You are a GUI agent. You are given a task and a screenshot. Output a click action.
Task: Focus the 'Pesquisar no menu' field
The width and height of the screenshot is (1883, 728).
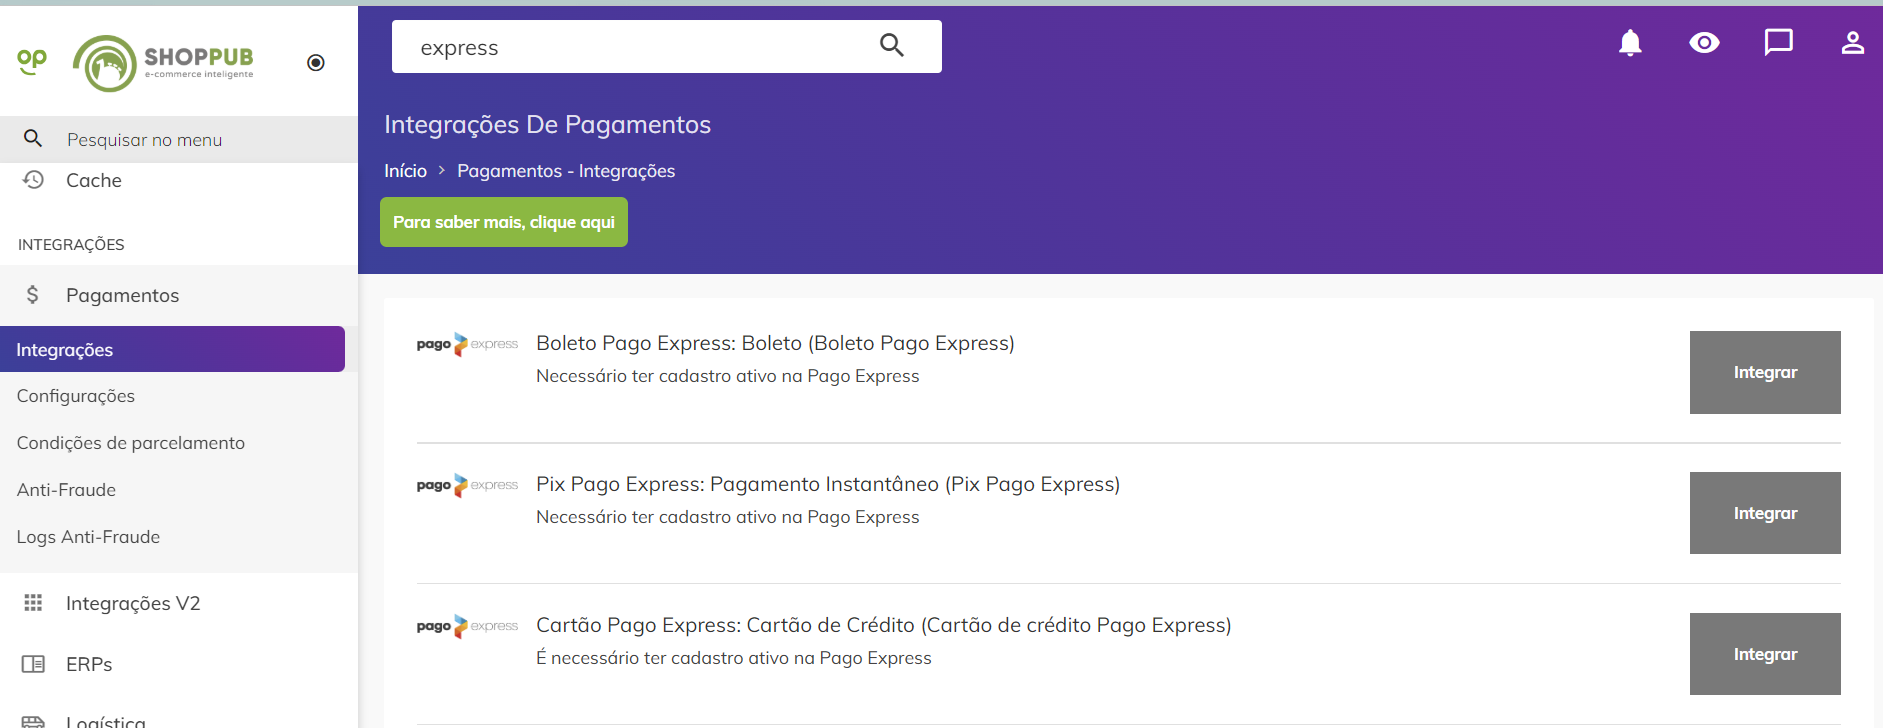click(179, 139)
